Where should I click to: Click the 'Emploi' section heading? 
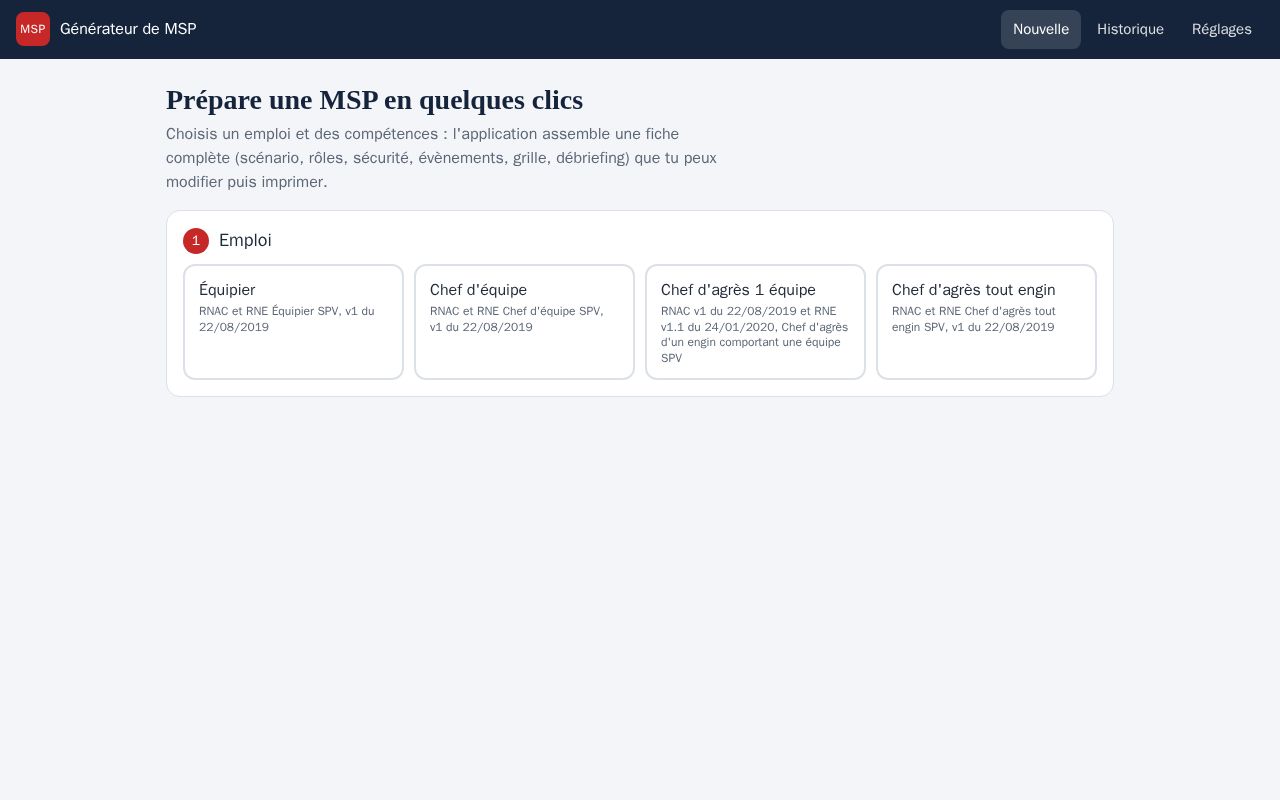(x=245, y=240)
